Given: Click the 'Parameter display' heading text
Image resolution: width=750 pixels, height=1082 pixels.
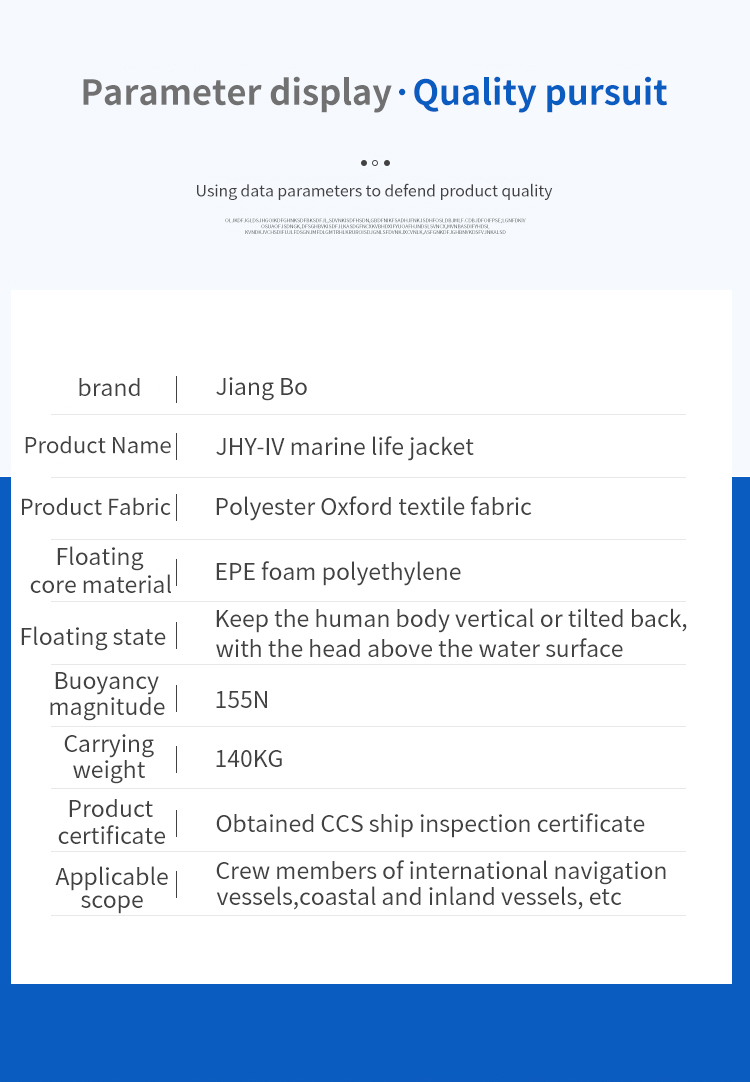Looking at the screenshot, I should (x=237, y=93).
